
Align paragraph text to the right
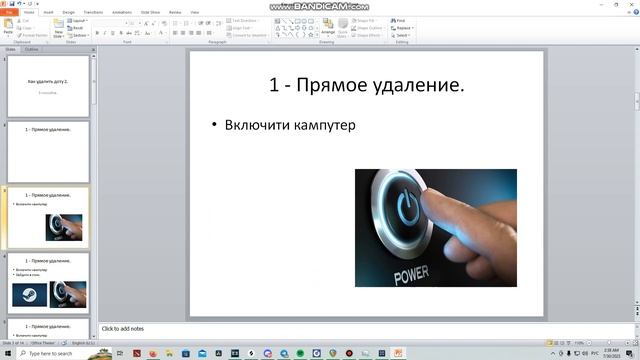pyautogui.click(x=191, y=33)
